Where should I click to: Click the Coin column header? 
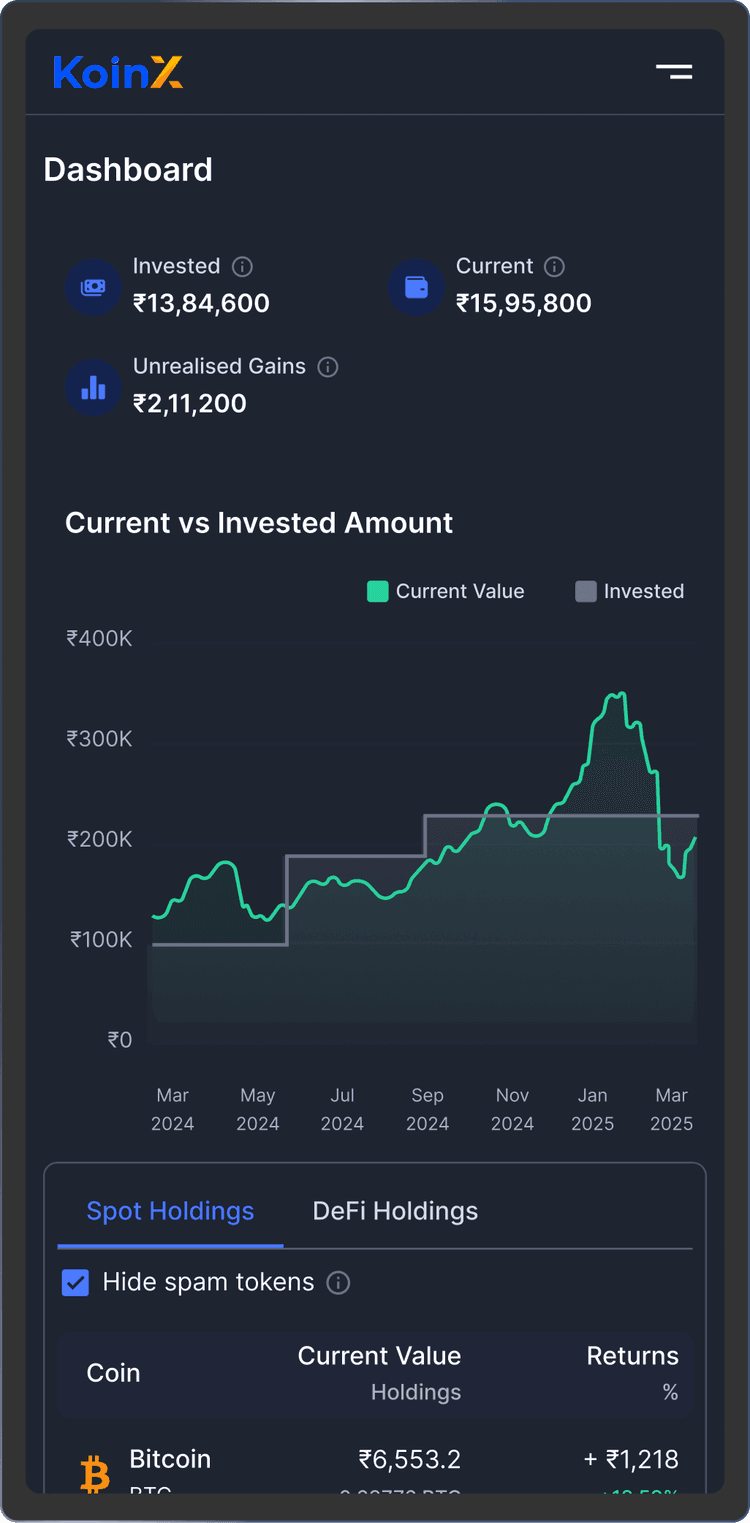tap(114, 1373)
